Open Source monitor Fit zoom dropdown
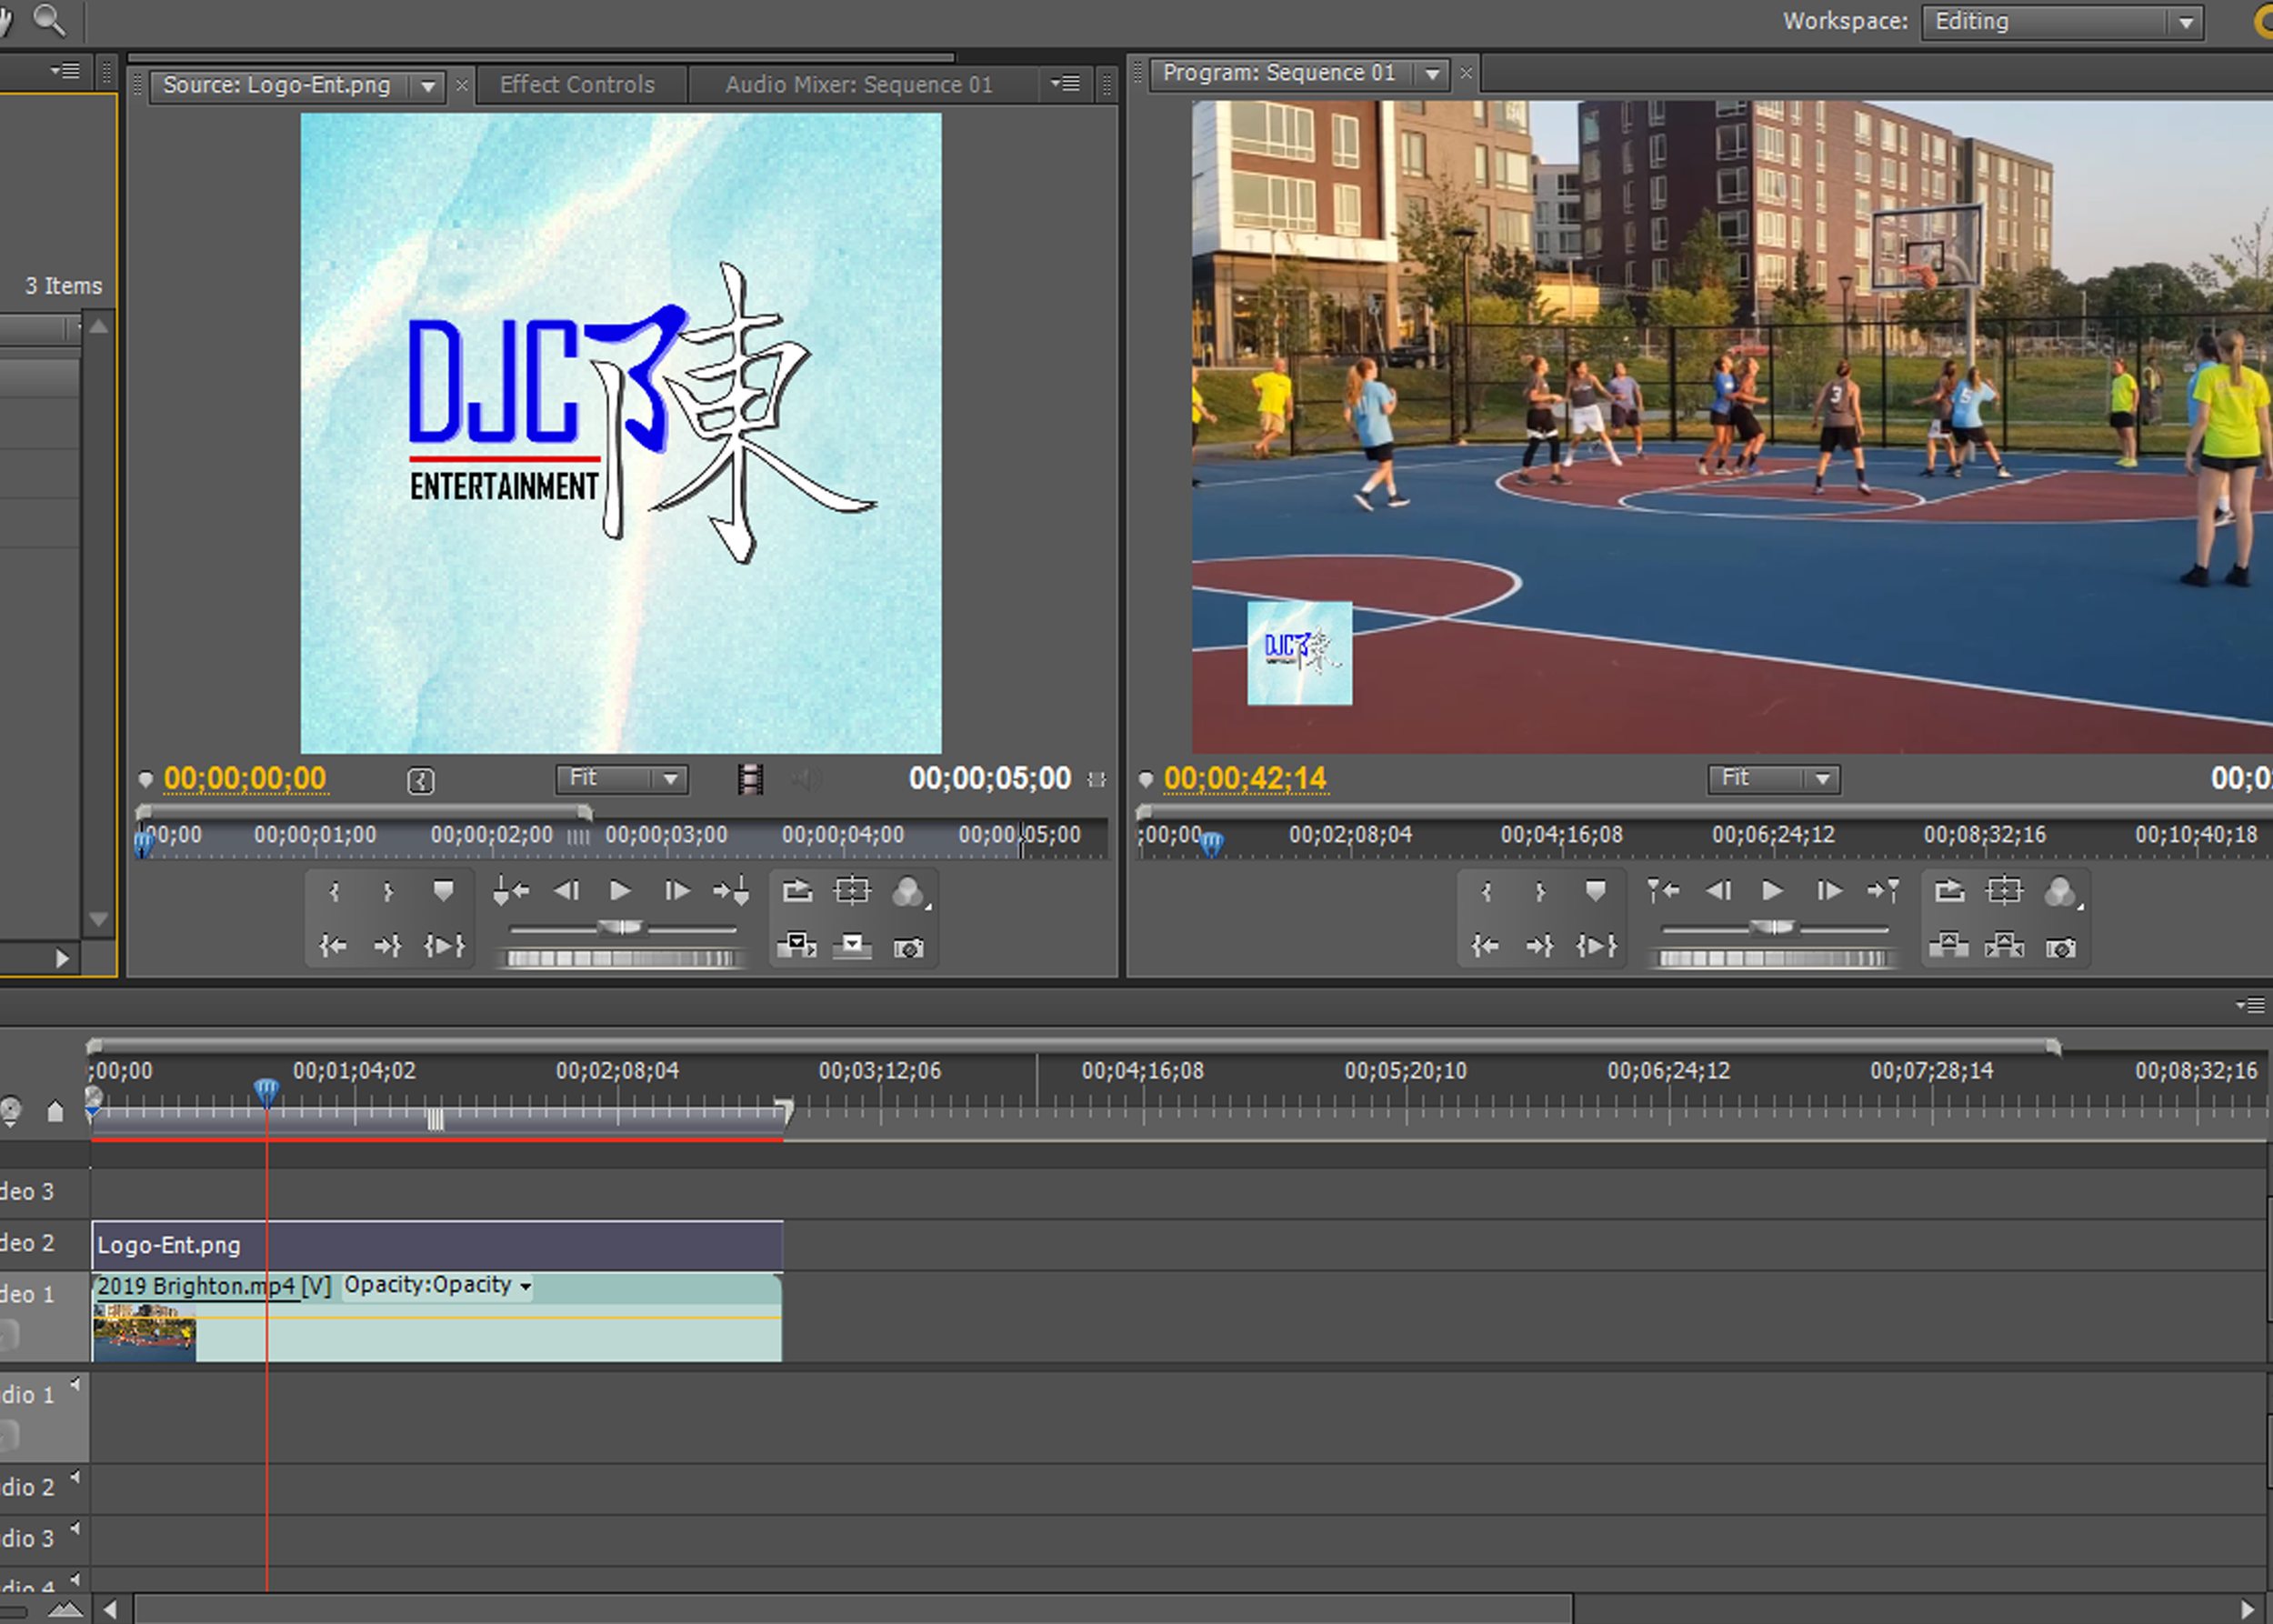 622,778
